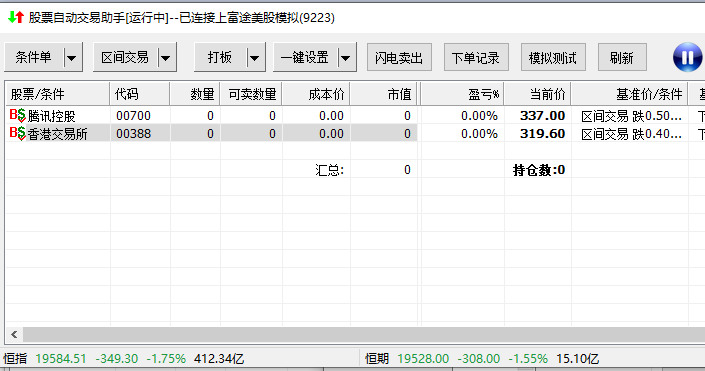The width and height of the screenshot is (705, 371).
Task: Click the 当前价 column header
Action: point(537,94)
